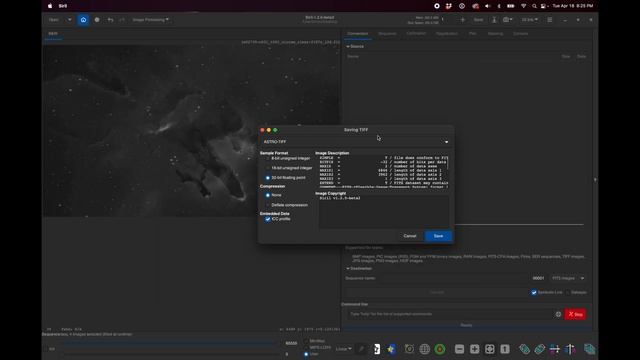
Task: Select the User display cut mode
Action: click(x=306, y=354)
